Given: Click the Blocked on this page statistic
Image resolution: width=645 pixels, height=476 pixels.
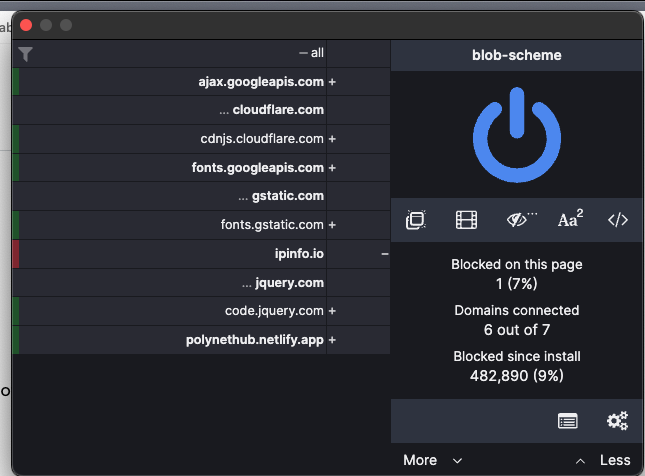Looking at the screenshot, I should (517, 274).
